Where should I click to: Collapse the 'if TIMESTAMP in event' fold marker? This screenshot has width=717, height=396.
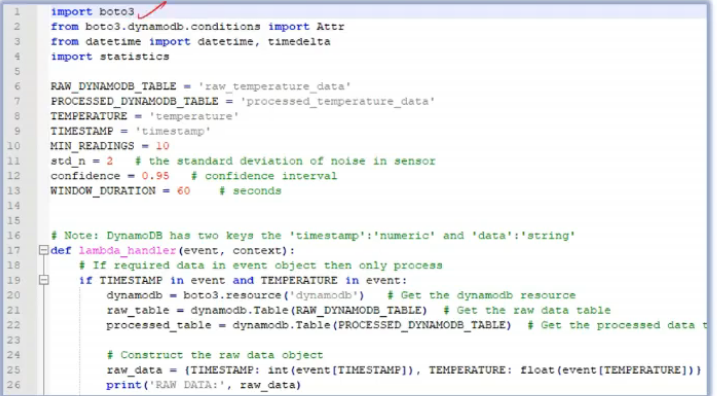point(43,280)
